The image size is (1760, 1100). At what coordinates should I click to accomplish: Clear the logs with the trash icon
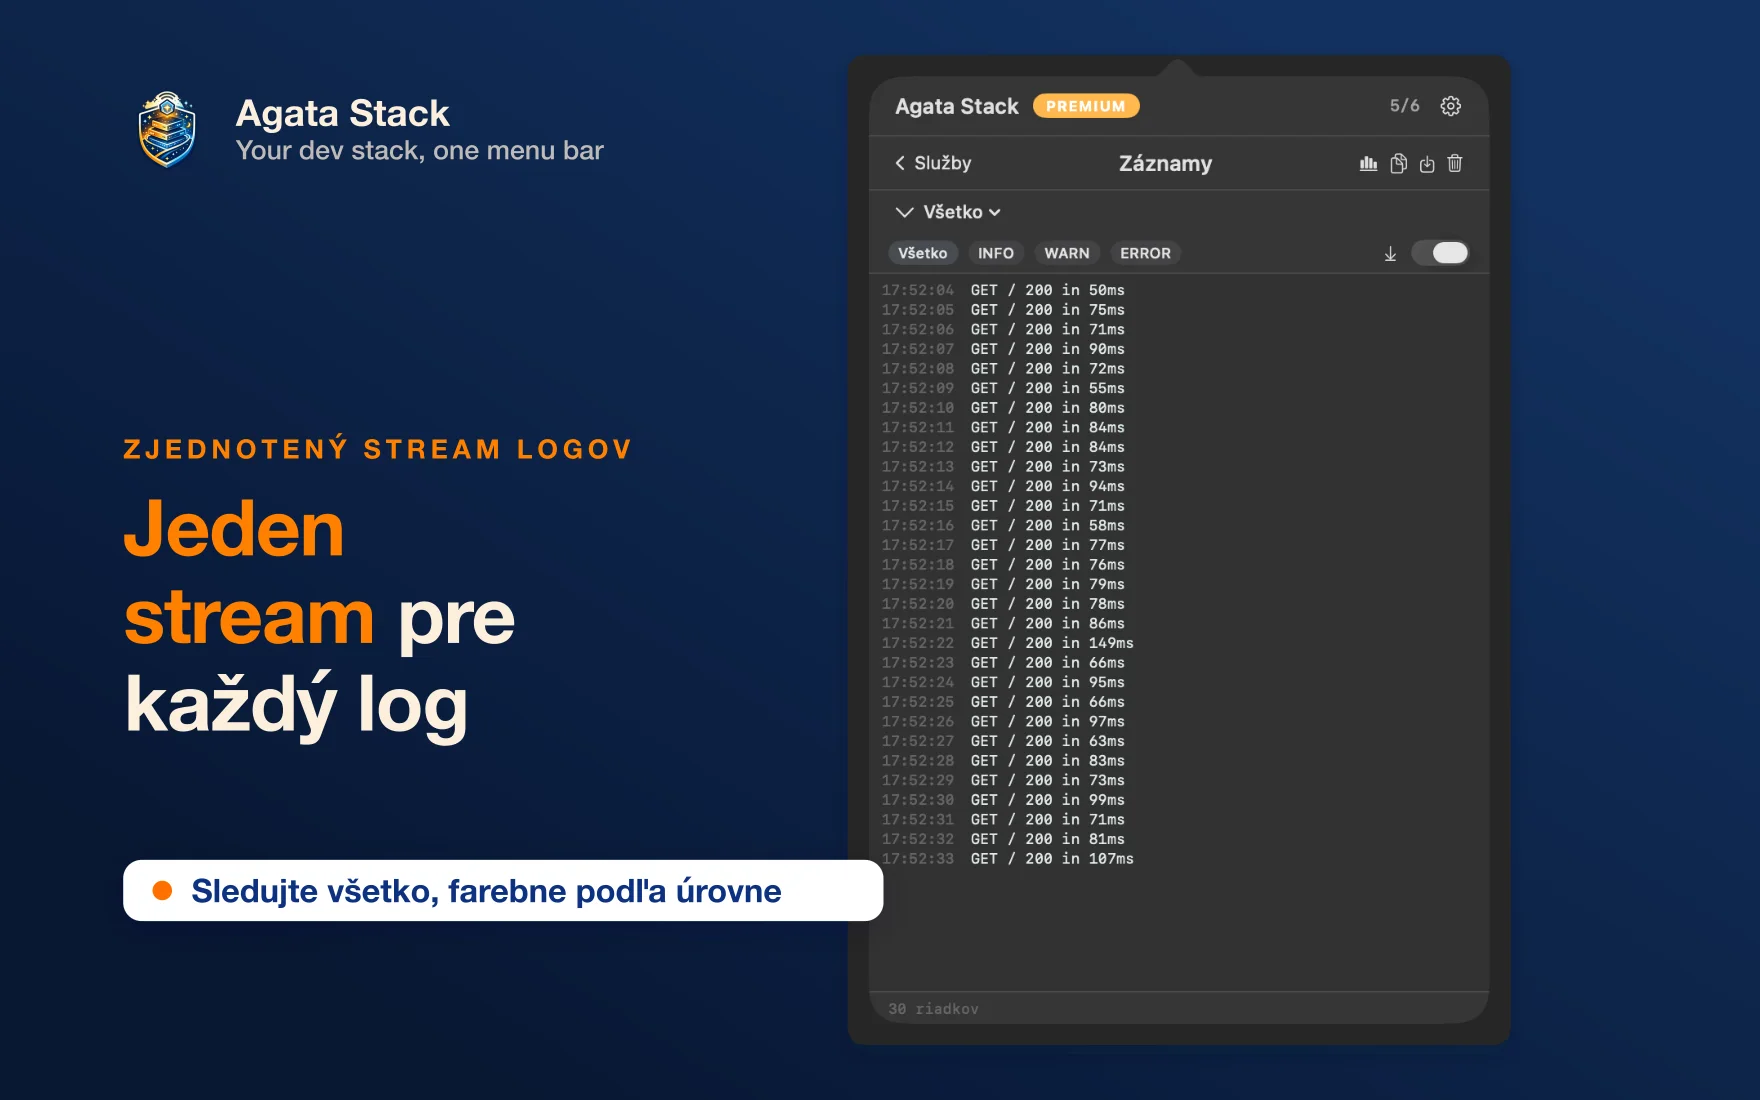[1455, 163]
